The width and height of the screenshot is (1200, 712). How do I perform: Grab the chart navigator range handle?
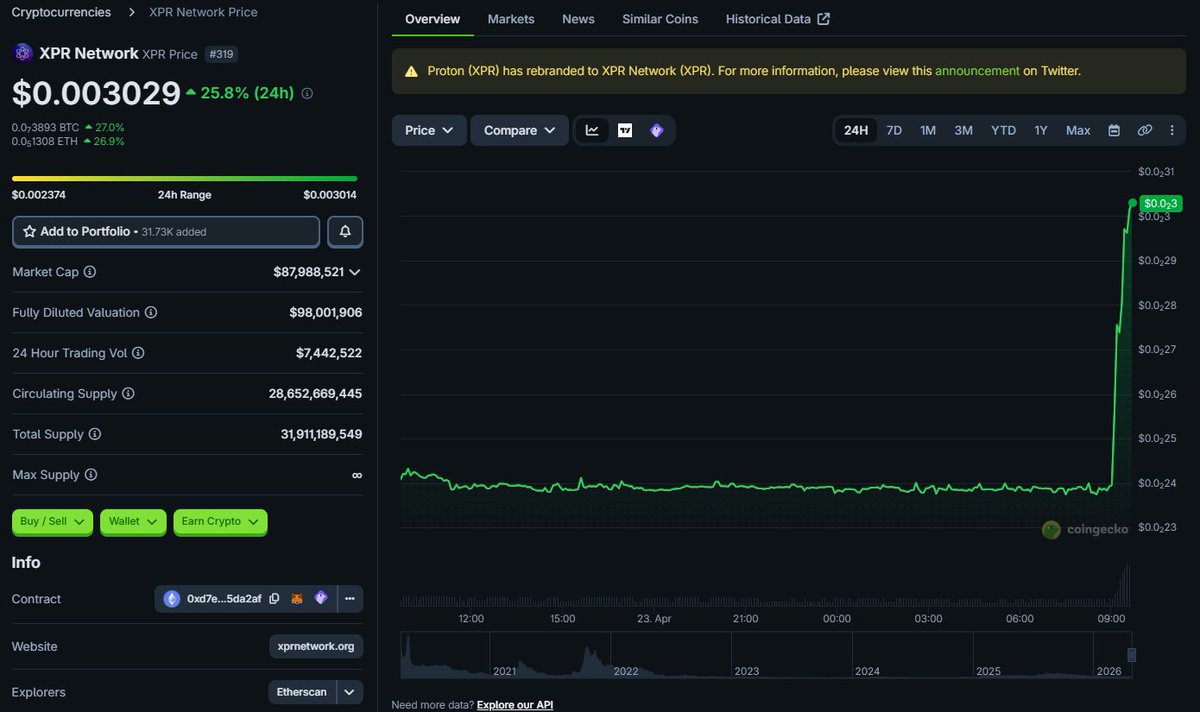click(x=1131, y=654)
